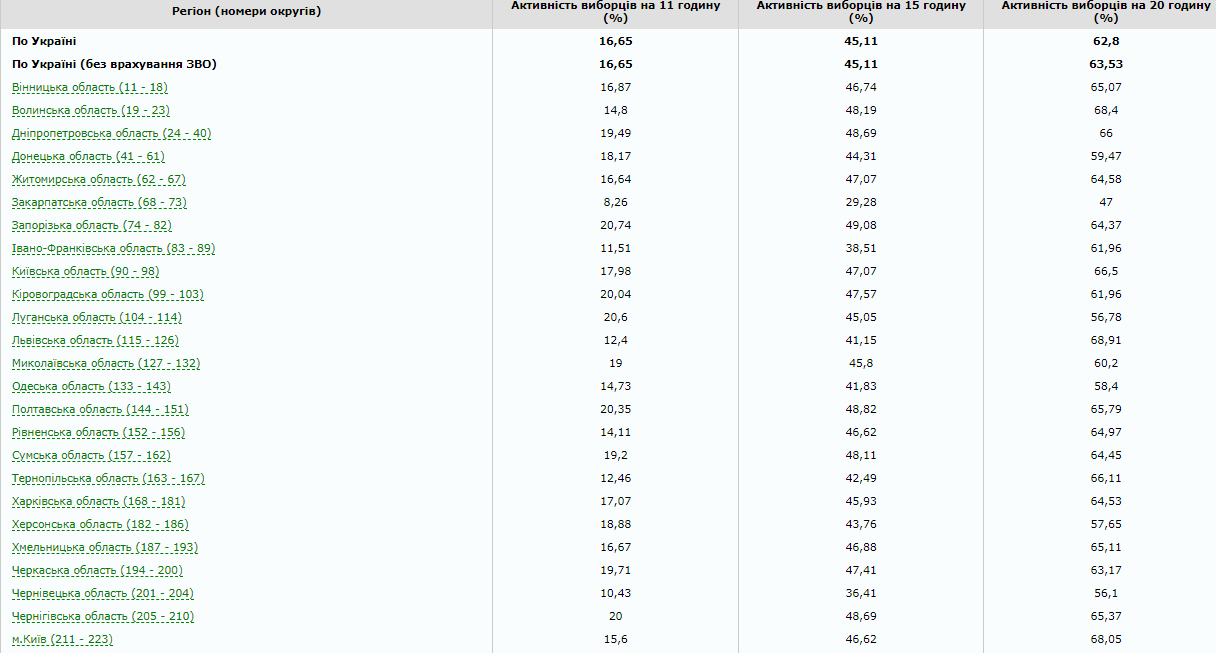Open Полтавська область (144 - 151) link
1216x653 pixels.
click(x=100, y=409)
